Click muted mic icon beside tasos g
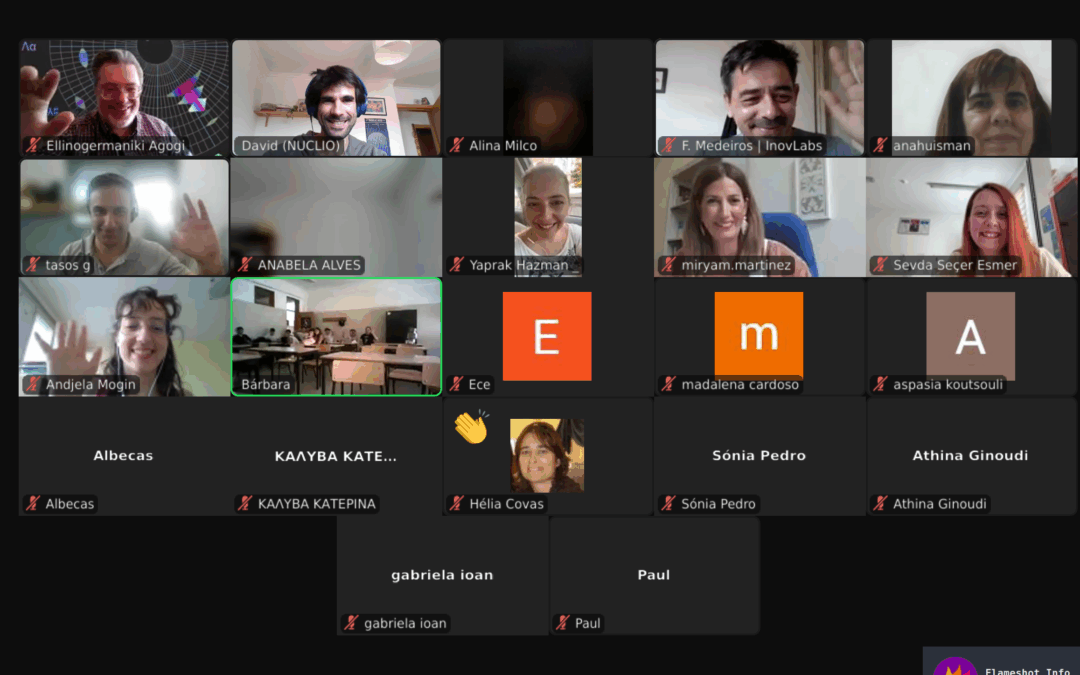This screenshot has height=675, width=1080. click(x=33, y=264)
